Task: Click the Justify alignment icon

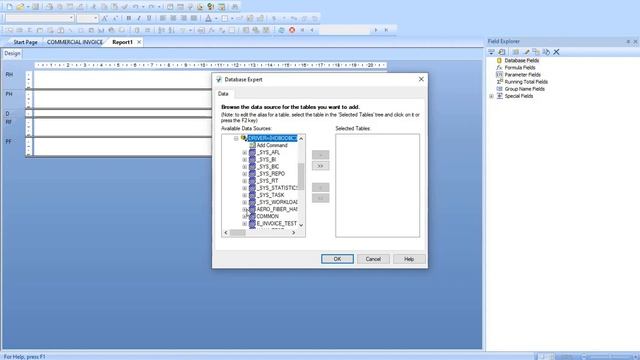Action: point(194,18)
